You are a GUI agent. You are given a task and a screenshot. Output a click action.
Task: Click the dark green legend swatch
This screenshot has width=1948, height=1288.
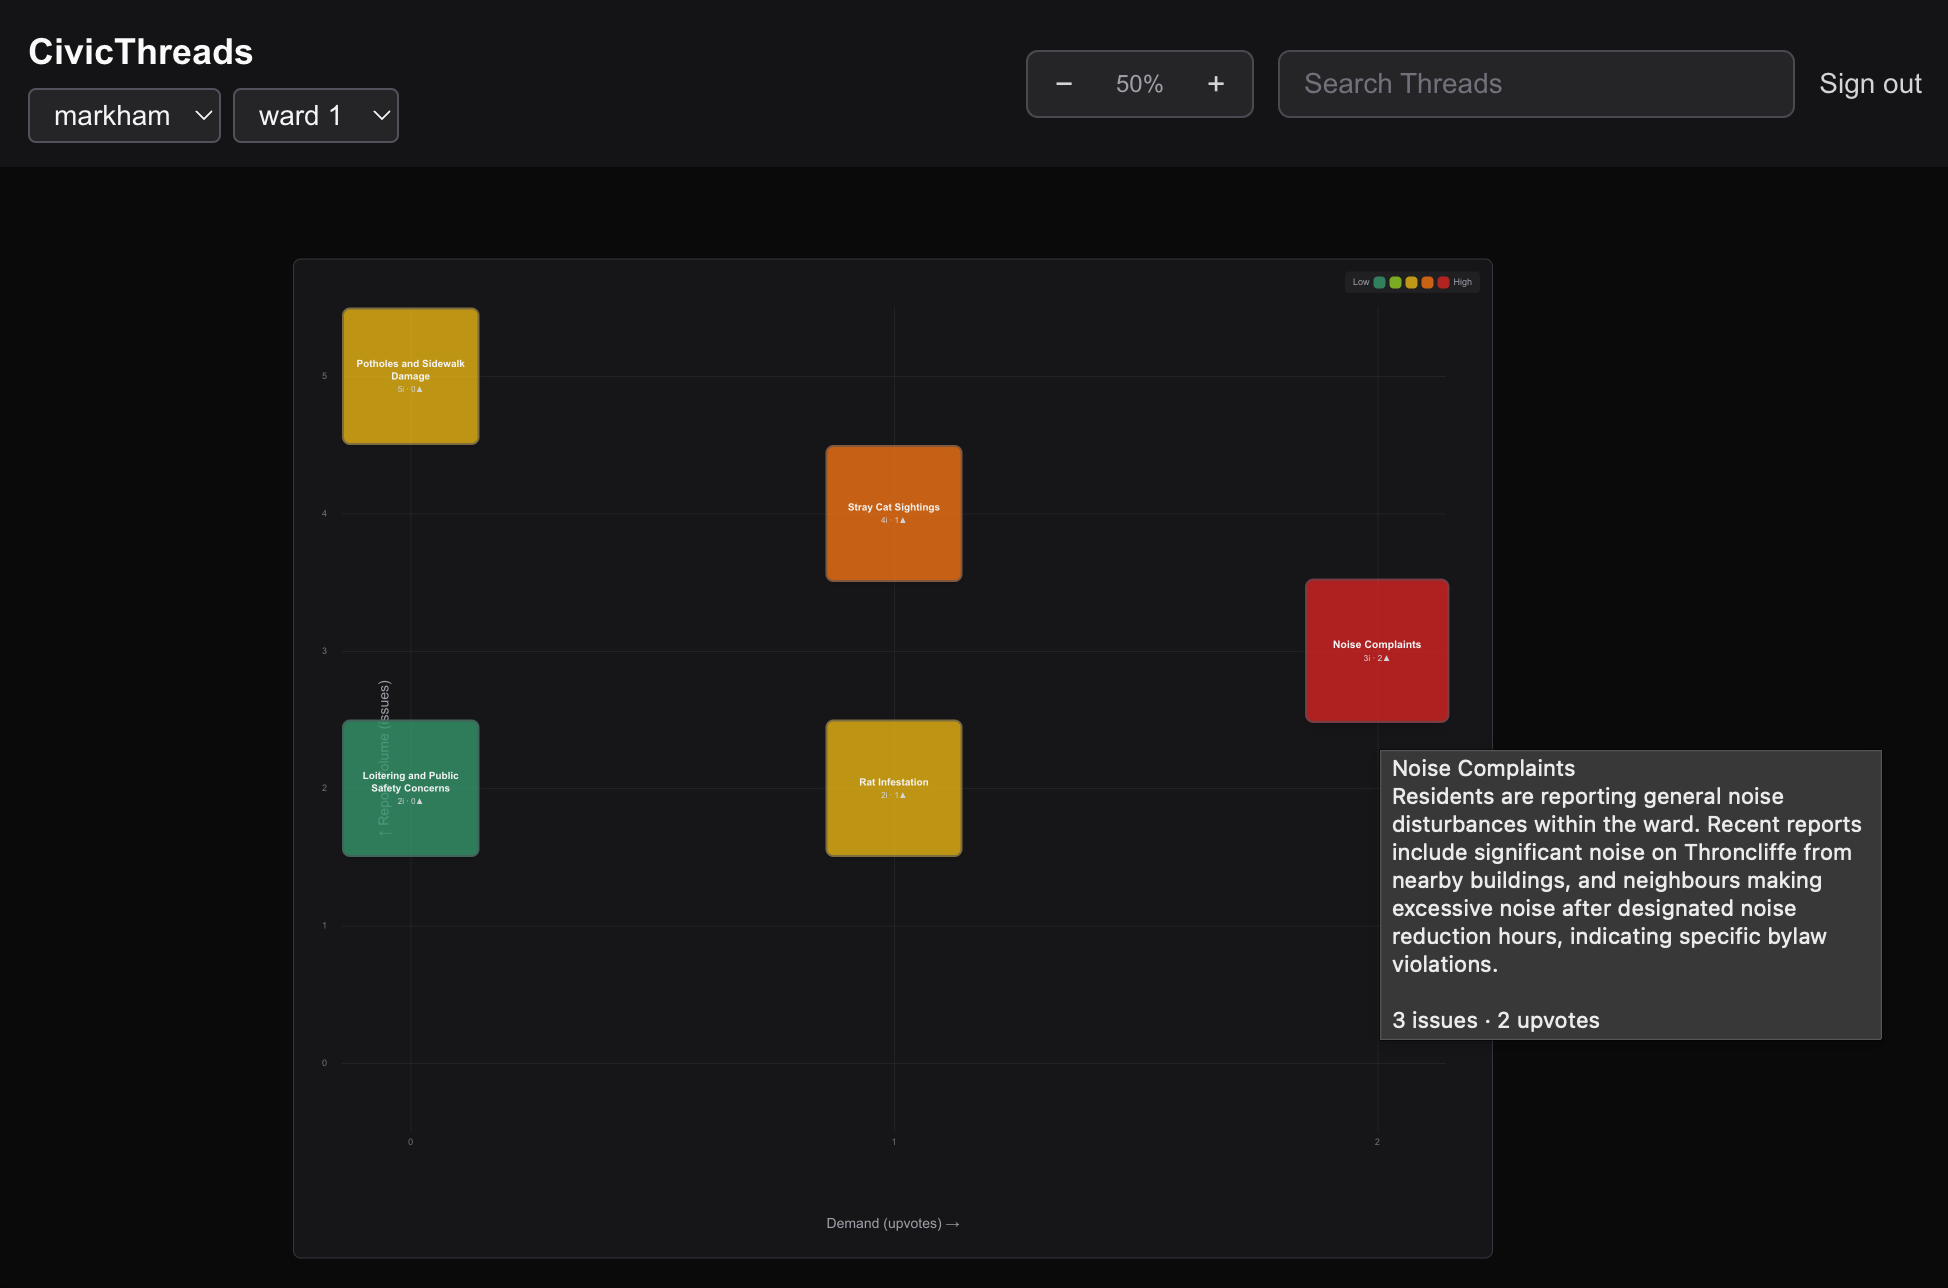(1380, 282)
